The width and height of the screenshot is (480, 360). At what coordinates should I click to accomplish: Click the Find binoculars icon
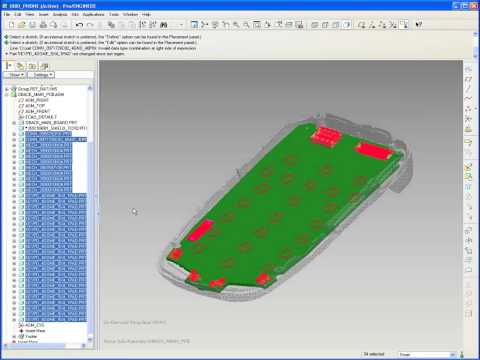(x=164, y=25)
